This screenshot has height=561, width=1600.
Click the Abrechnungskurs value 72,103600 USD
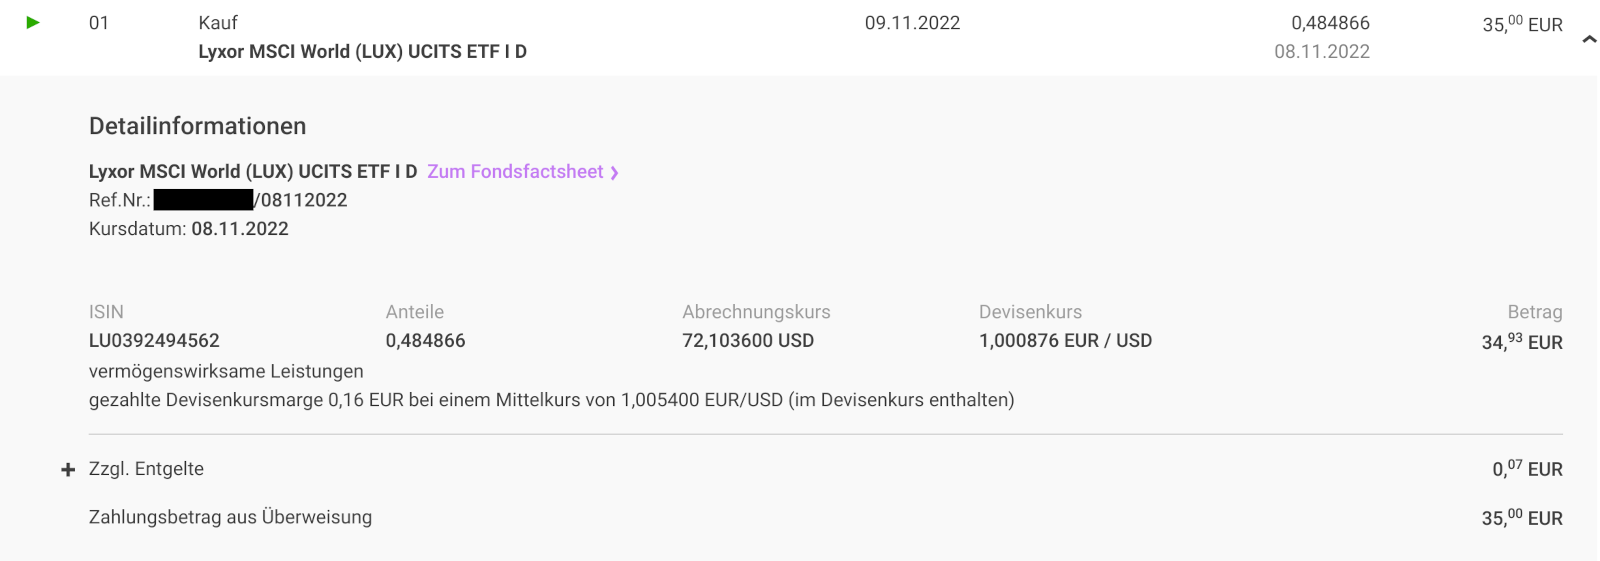(x=748, y=341)
